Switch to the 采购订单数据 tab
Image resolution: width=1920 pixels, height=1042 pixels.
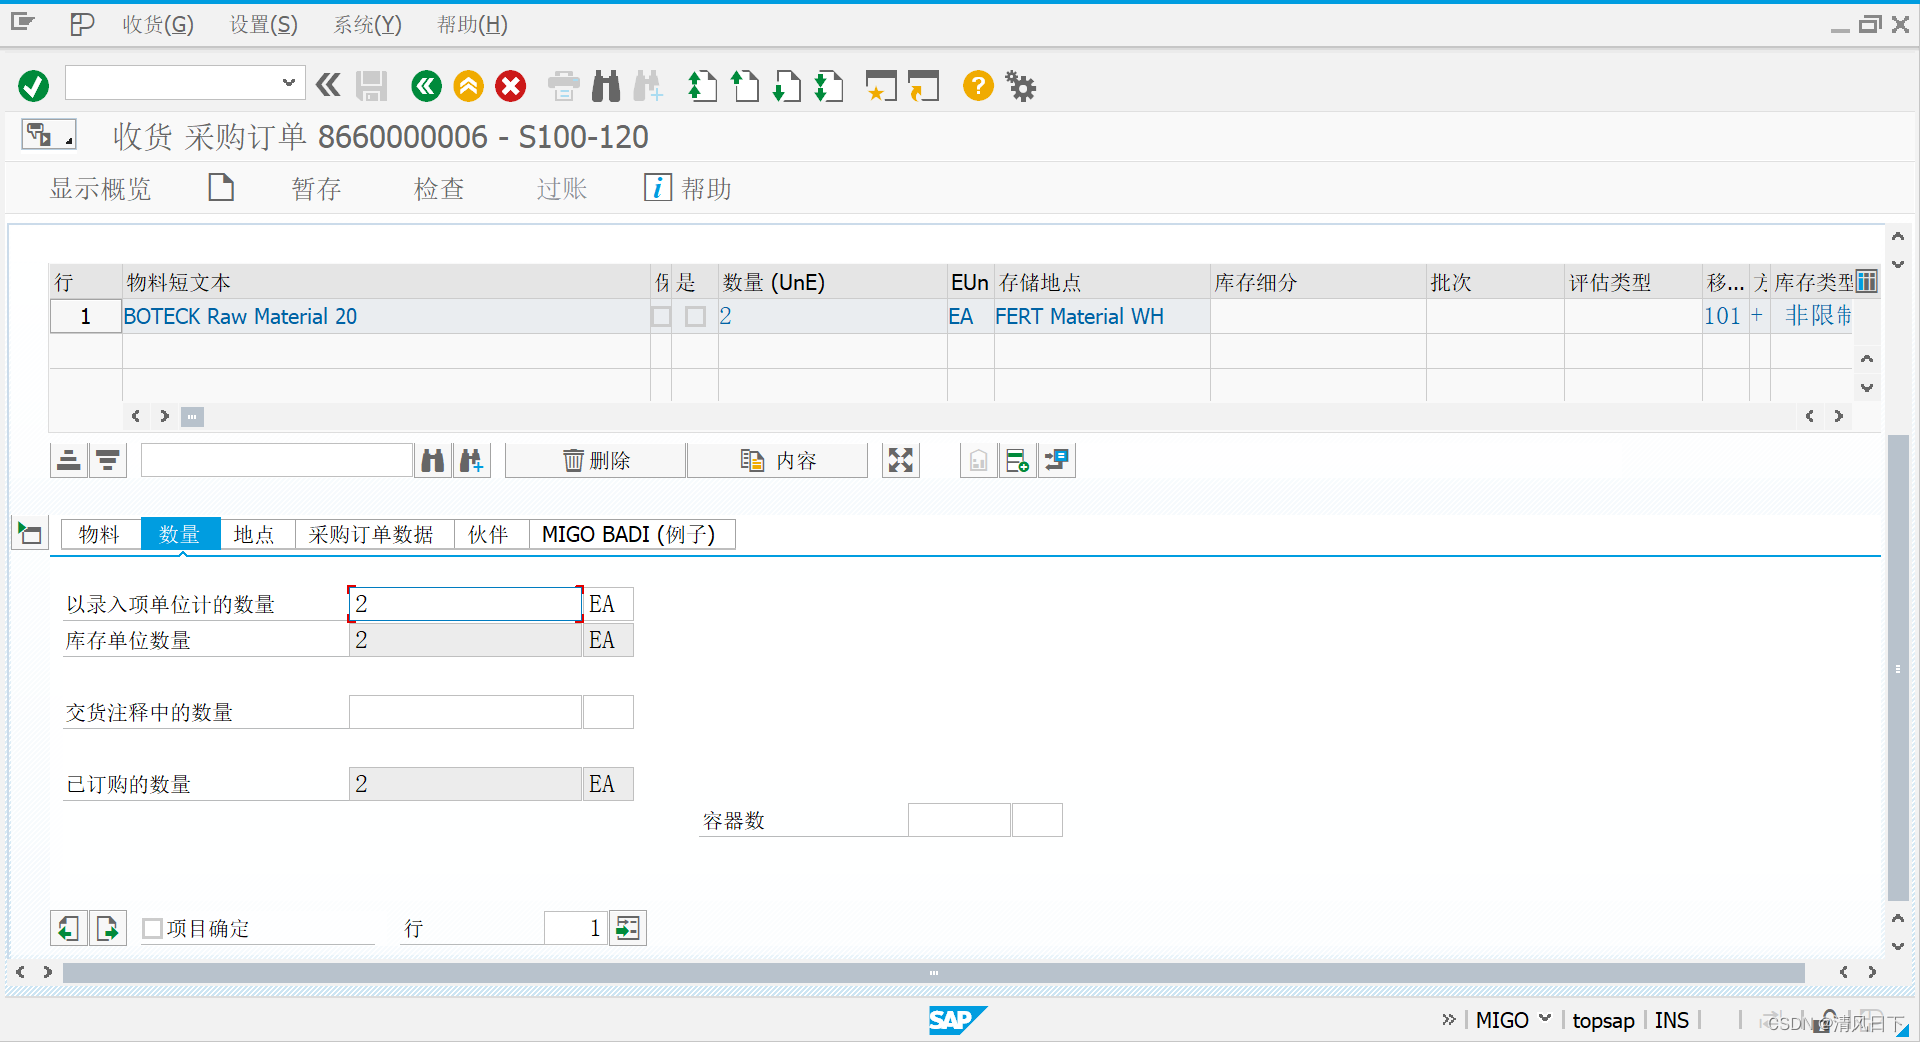[x=372, y=534]
